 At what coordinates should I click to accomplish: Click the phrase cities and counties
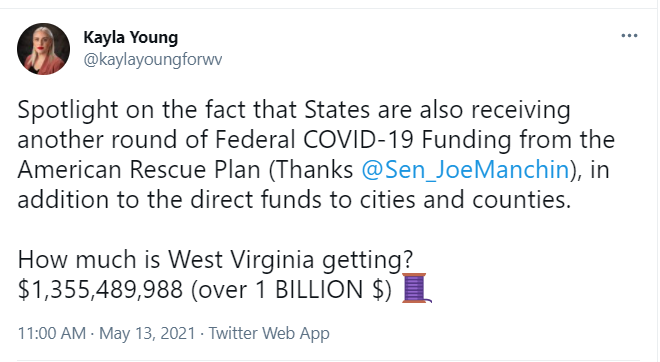[x=465, y=200]
